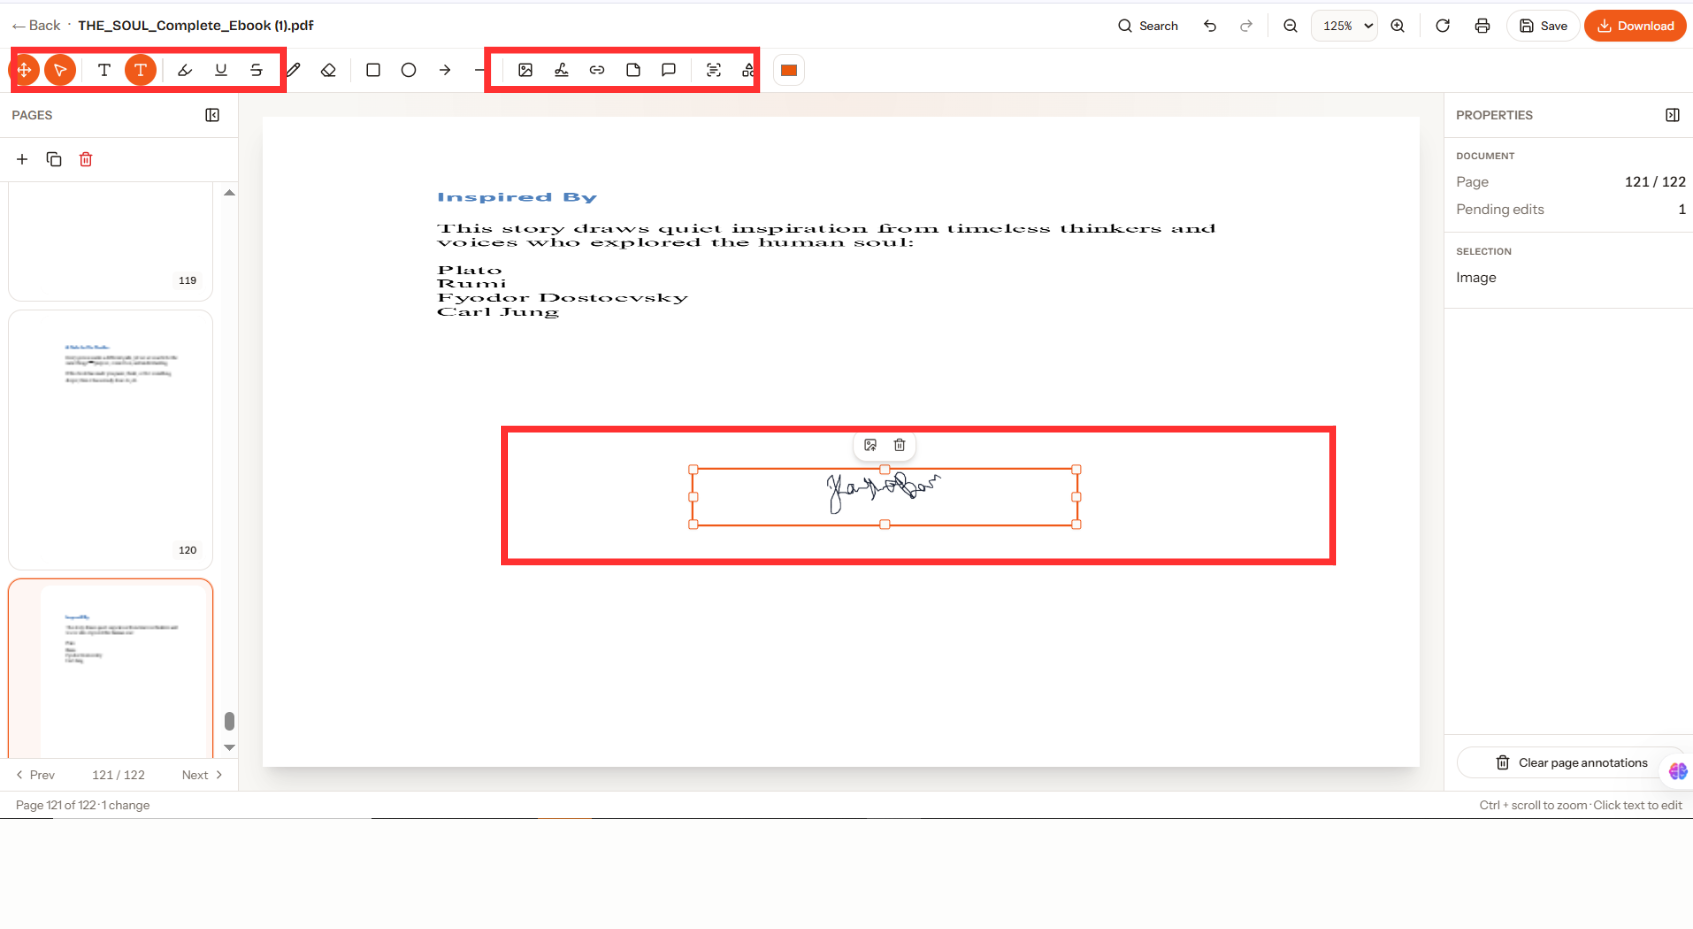
Task: Add a hyperlink with link tool
Action: point(597,70)
